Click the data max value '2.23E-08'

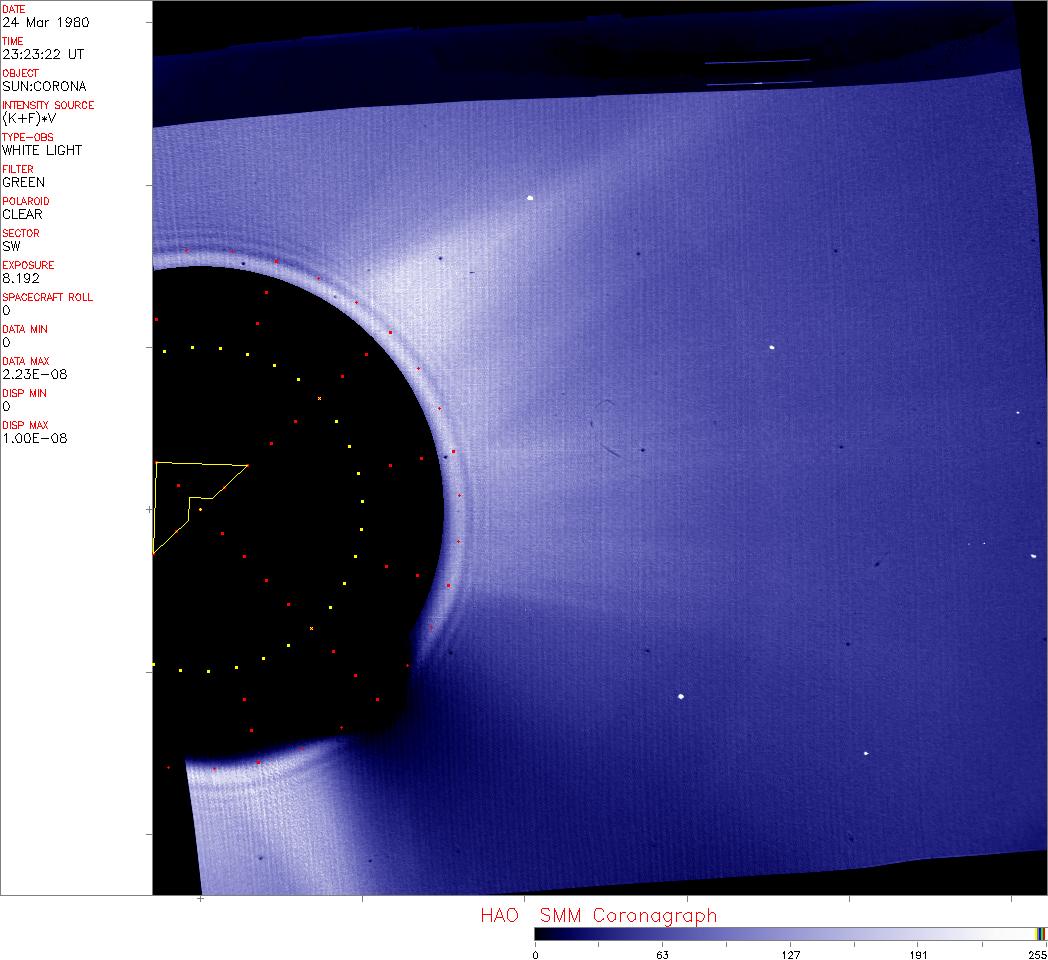35,374
